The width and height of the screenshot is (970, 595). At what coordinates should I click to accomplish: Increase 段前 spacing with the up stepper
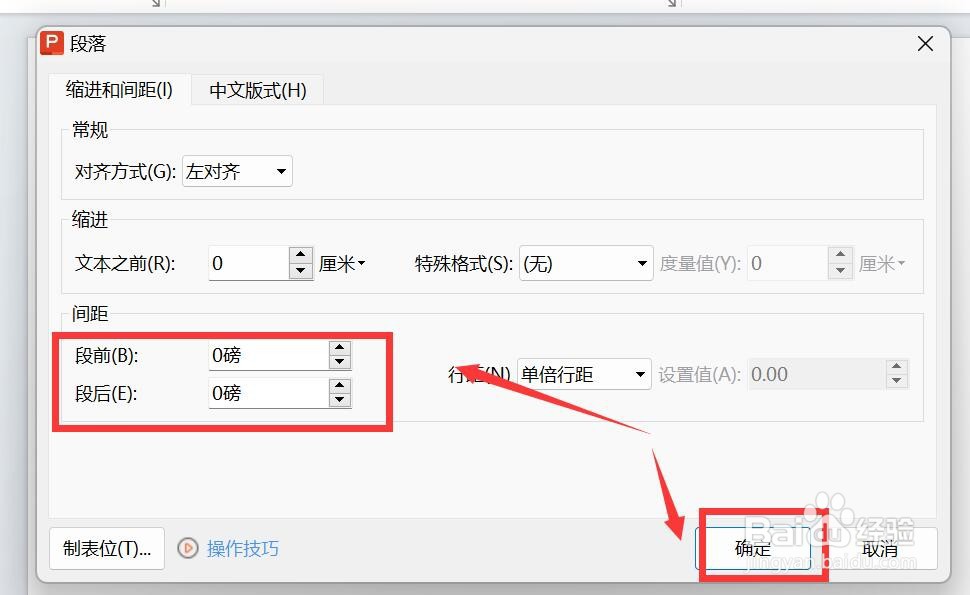pyautogui.click(x=339, y=349)
